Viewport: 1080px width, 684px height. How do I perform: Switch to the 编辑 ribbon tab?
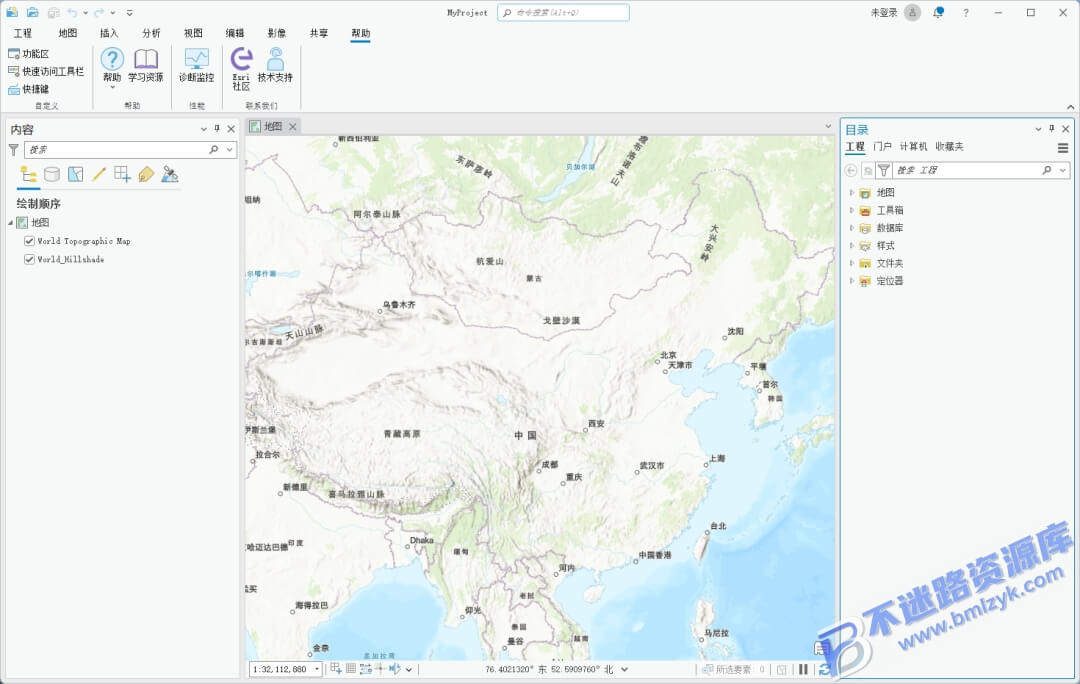(235, 33)
